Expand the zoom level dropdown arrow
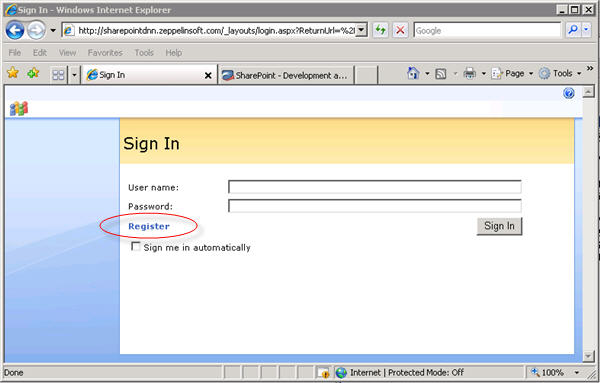The height and width of the screenshot is (383, 600). point(577,372)
